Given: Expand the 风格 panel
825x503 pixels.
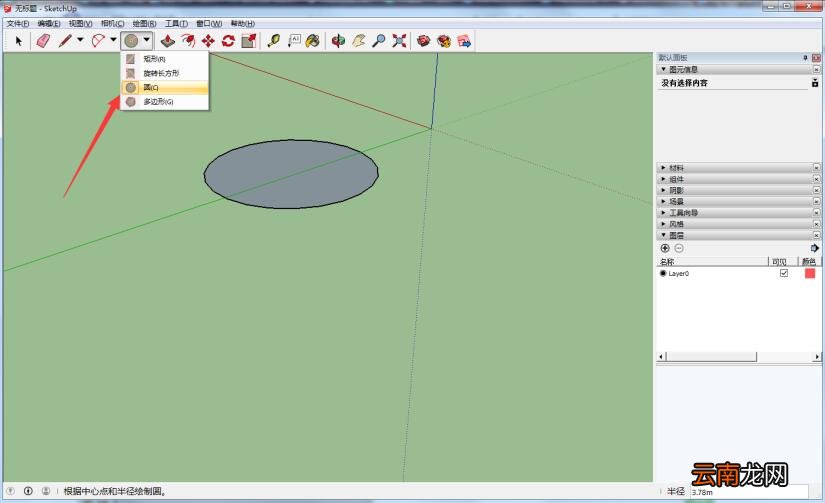Looking at the screenshot, I should coord(739,224).
